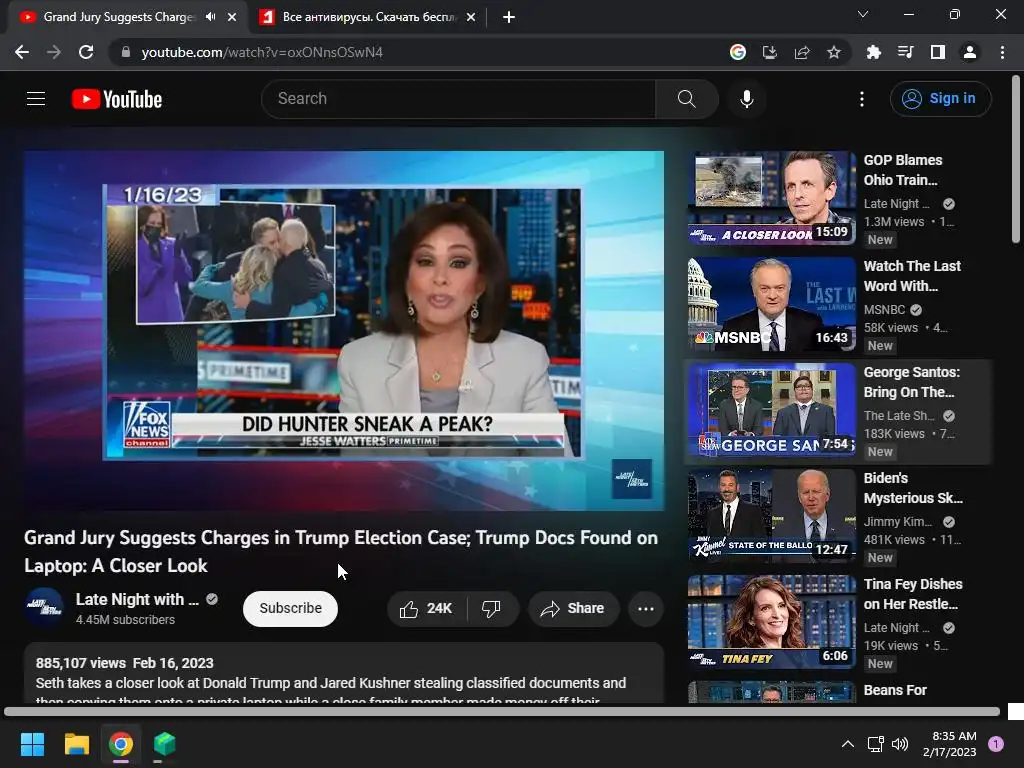Open clock showing 8:35 AM

[x=950, y=744]
